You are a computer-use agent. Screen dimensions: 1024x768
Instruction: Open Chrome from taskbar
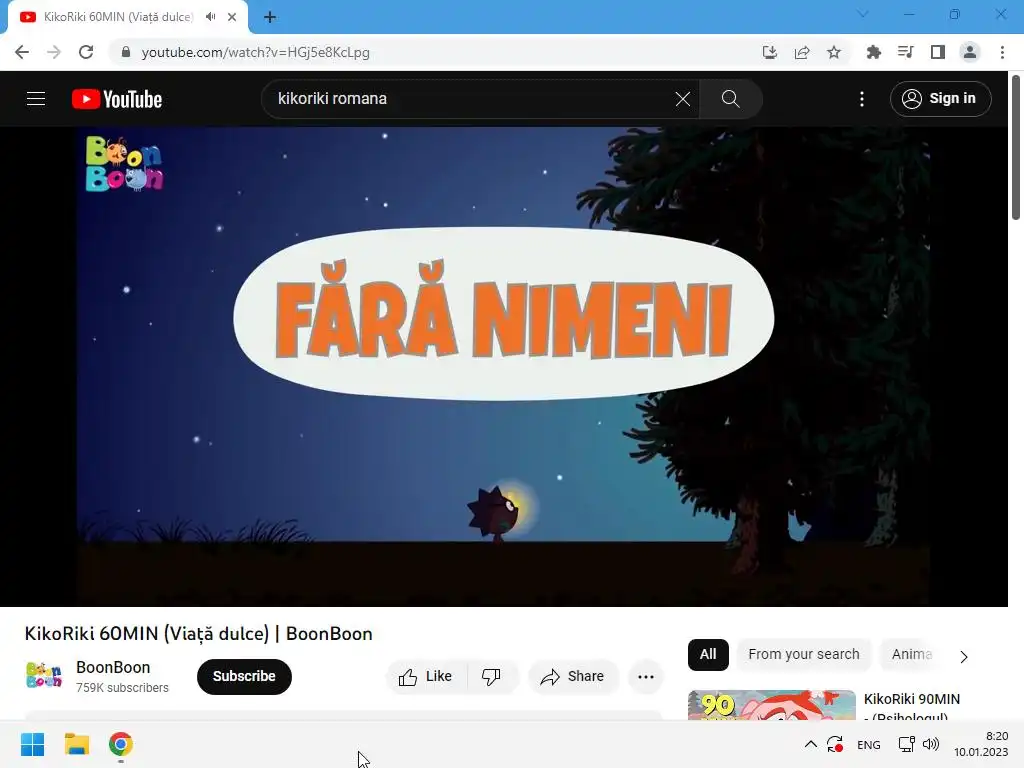[121, 744]
